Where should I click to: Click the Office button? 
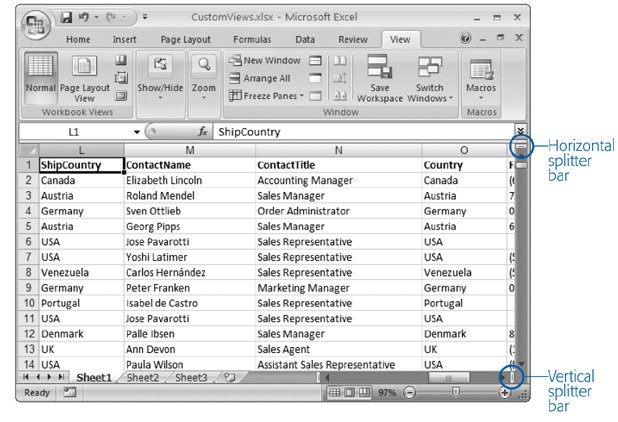(36, 22)
